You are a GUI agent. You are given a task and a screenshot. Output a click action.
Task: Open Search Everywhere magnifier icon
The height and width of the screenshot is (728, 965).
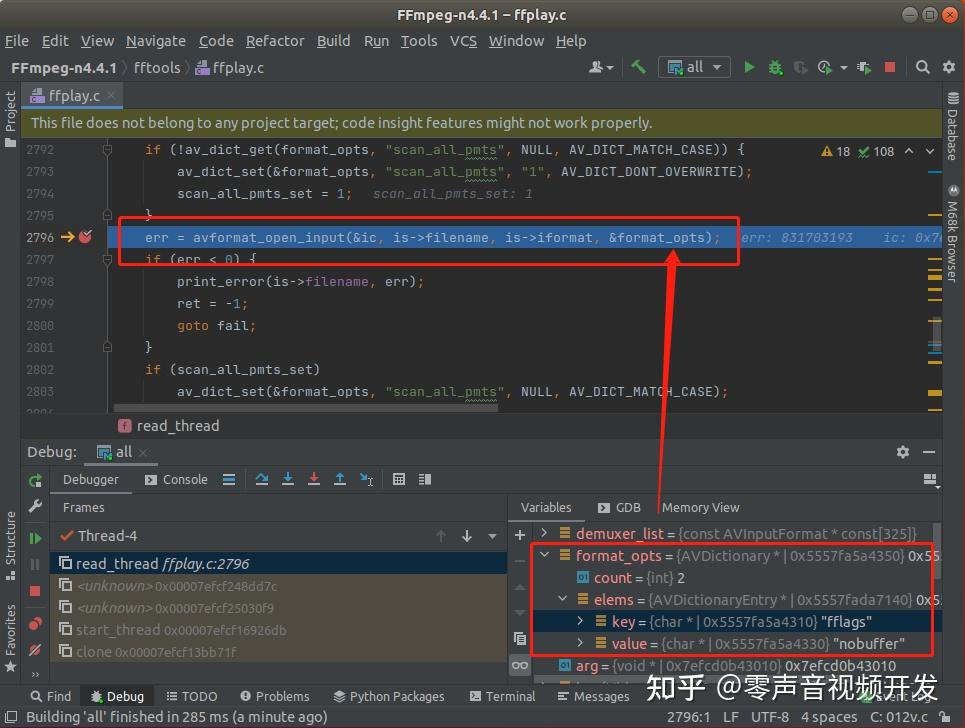(x=922, y=67)
